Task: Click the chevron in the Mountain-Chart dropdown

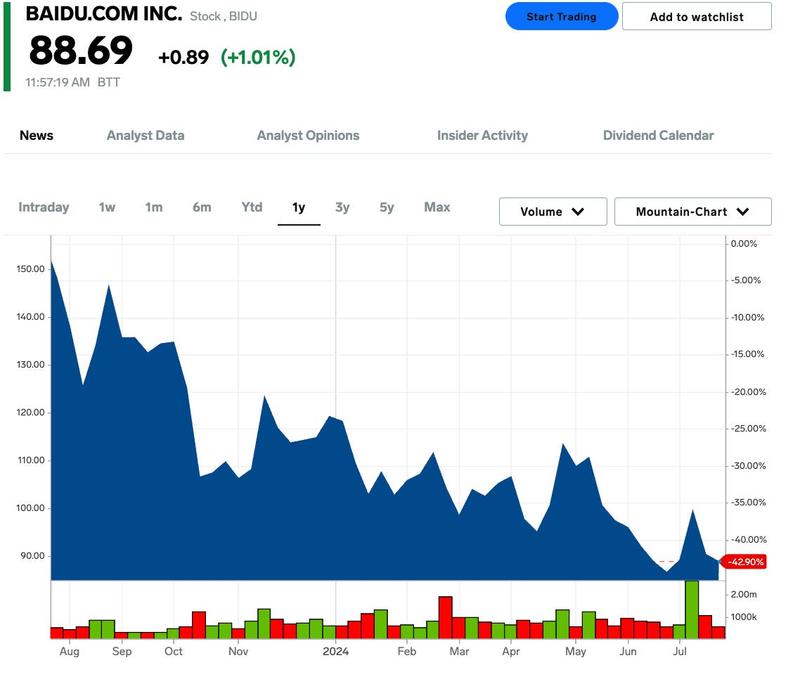Action: pyautogui.click(x=743, y=211)
